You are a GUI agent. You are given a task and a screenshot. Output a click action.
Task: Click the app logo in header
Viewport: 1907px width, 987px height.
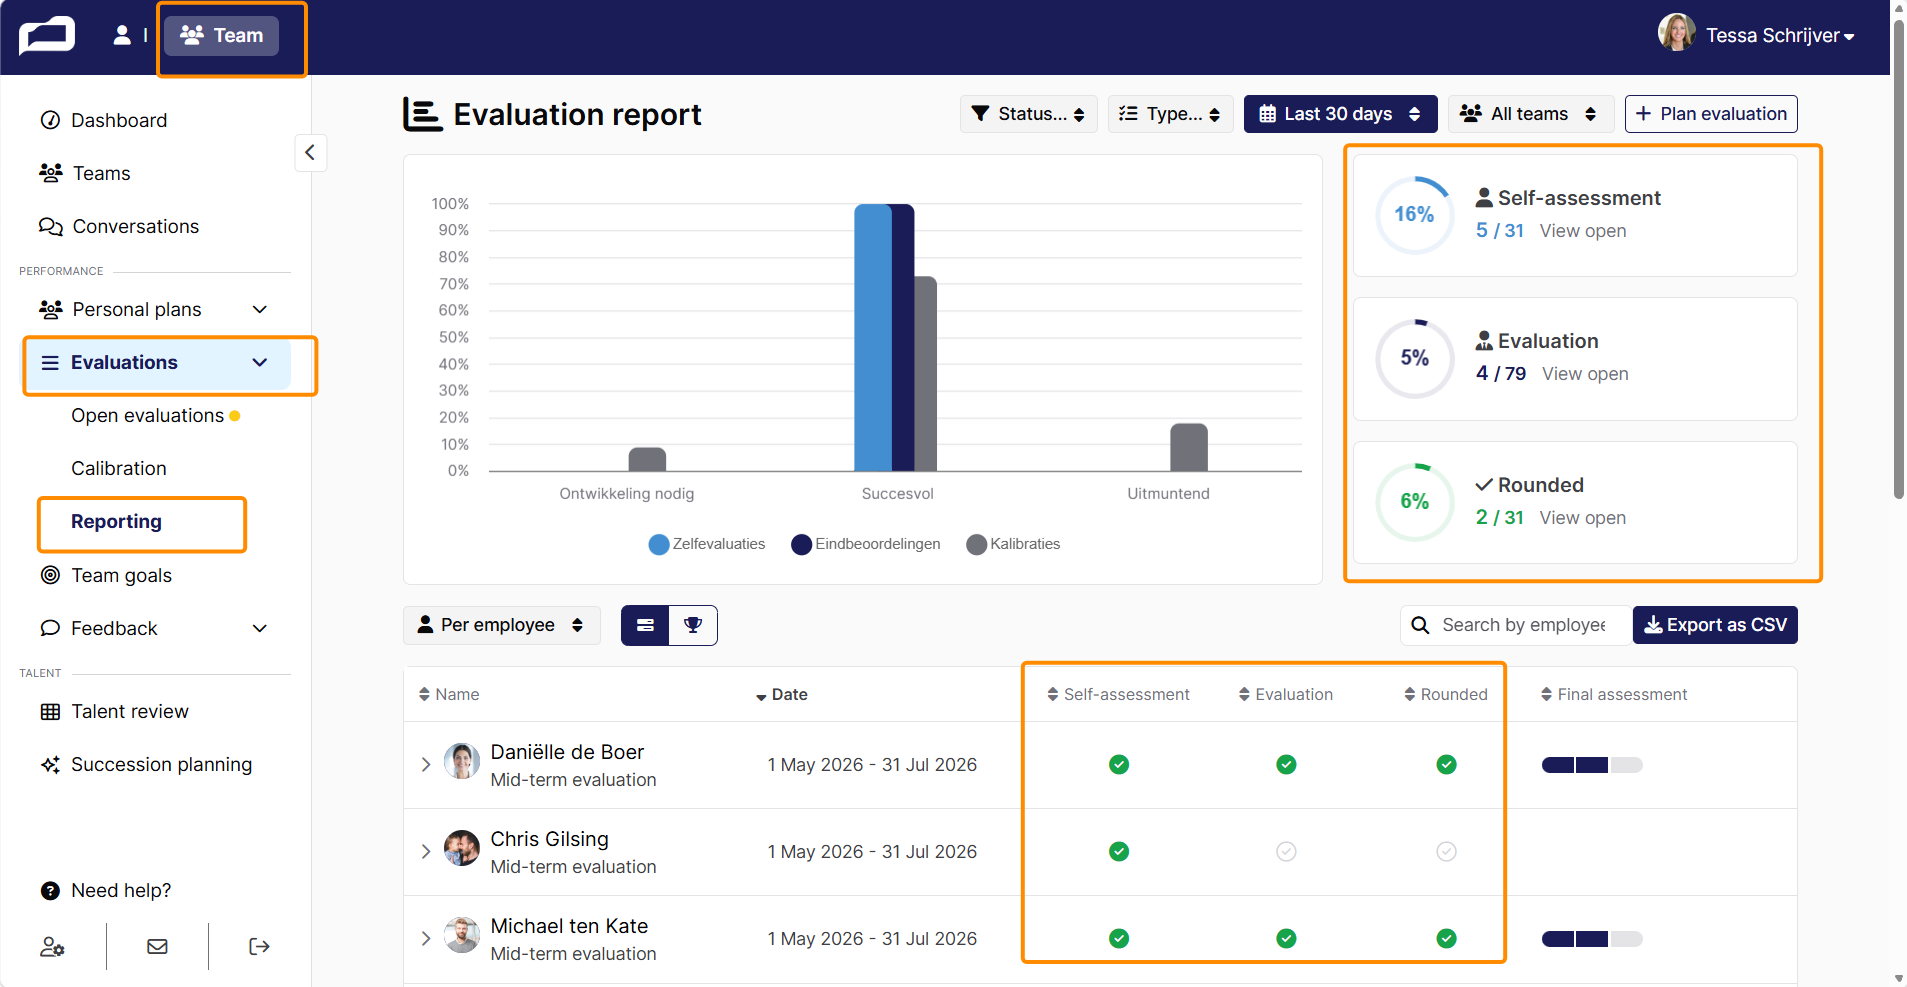pos(47,36)
